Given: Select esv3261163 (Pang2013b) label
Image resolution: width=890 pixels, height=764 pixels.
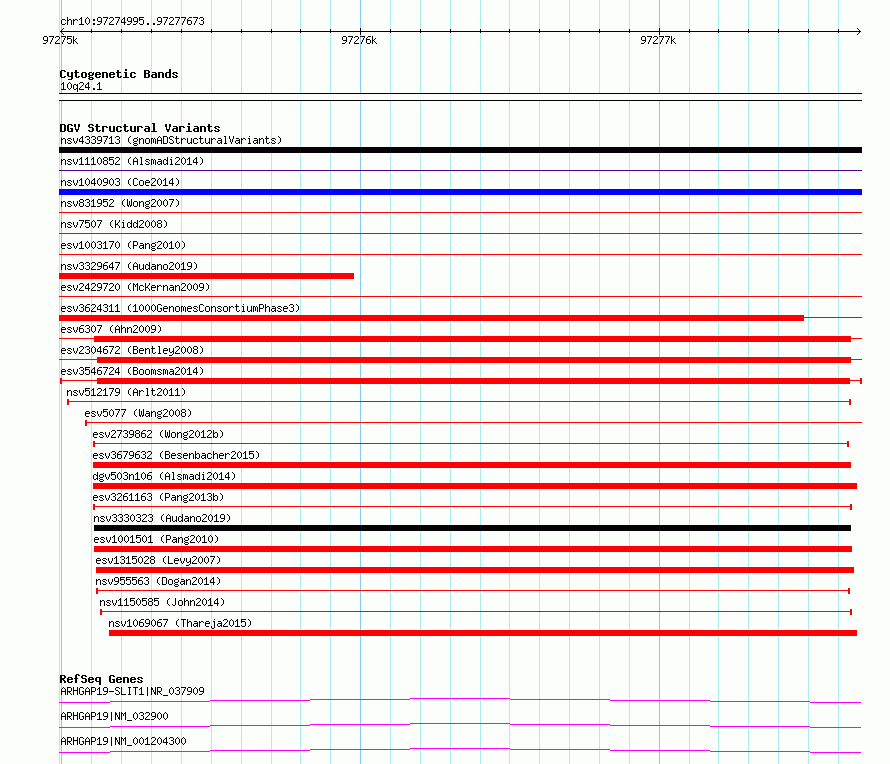Looking at the screenshot, I should [158, 497].
